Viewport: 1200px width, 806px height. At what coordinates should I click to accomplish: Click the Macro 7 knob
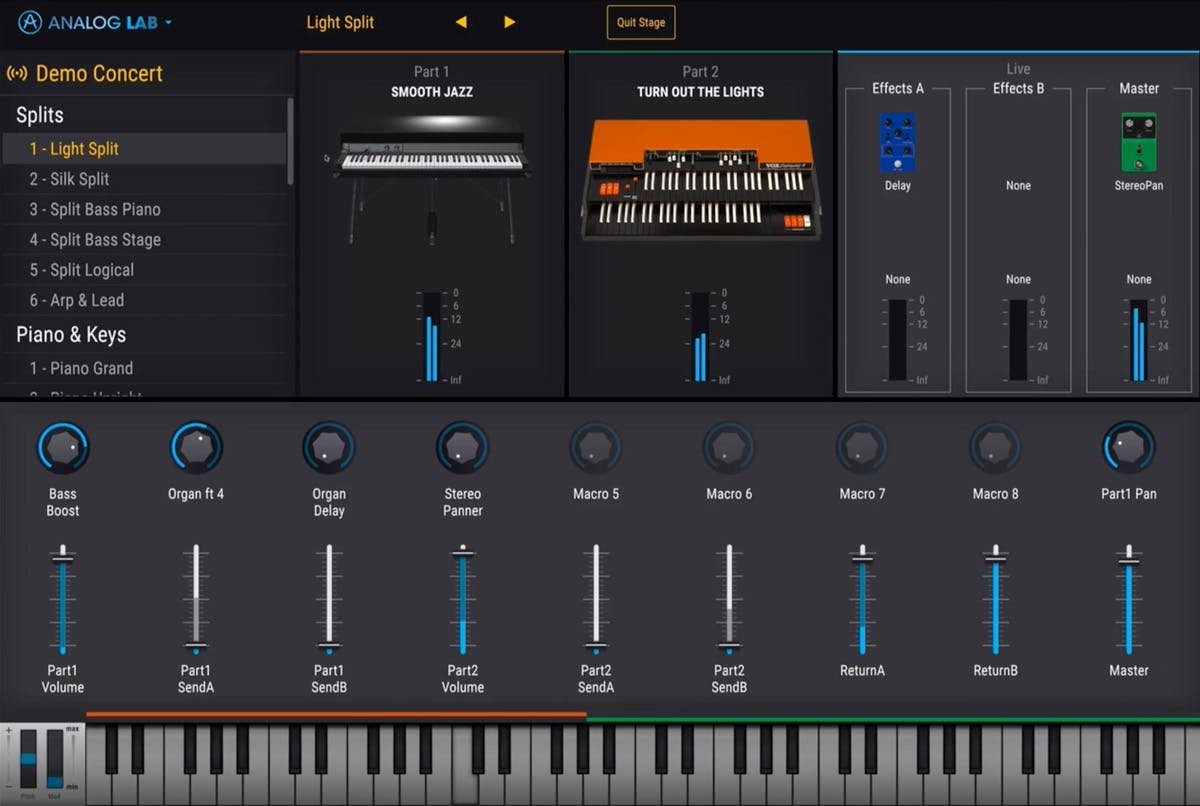click(x=862, y=448)
